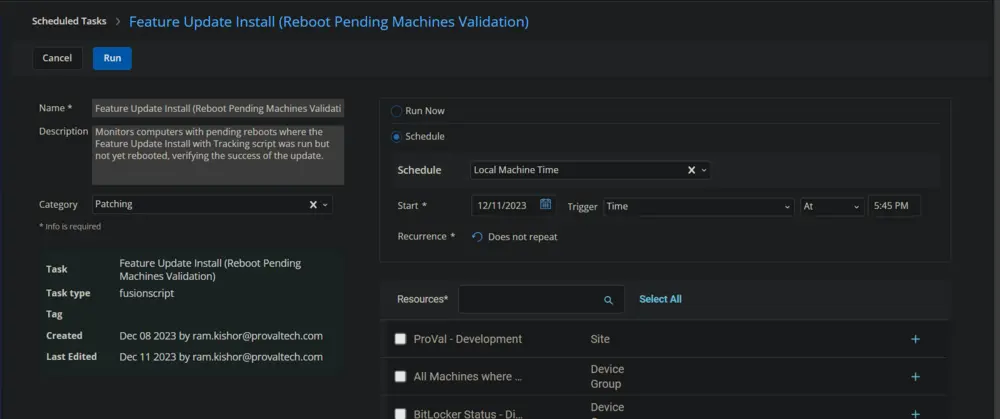The image size is (1000, 419).
Task: Add ProVal - Development site with plus
Action: pos(915,339)
